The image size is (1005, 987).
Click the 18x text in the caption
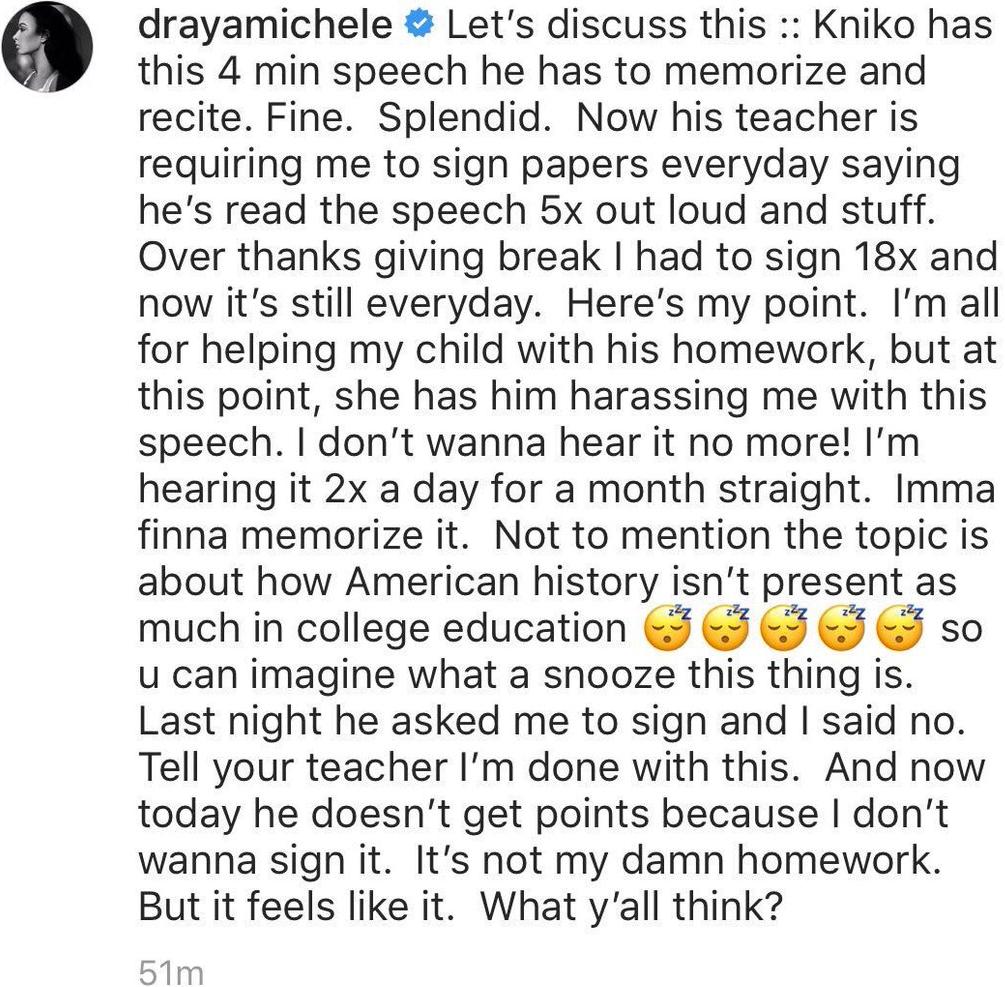(885, 257)
